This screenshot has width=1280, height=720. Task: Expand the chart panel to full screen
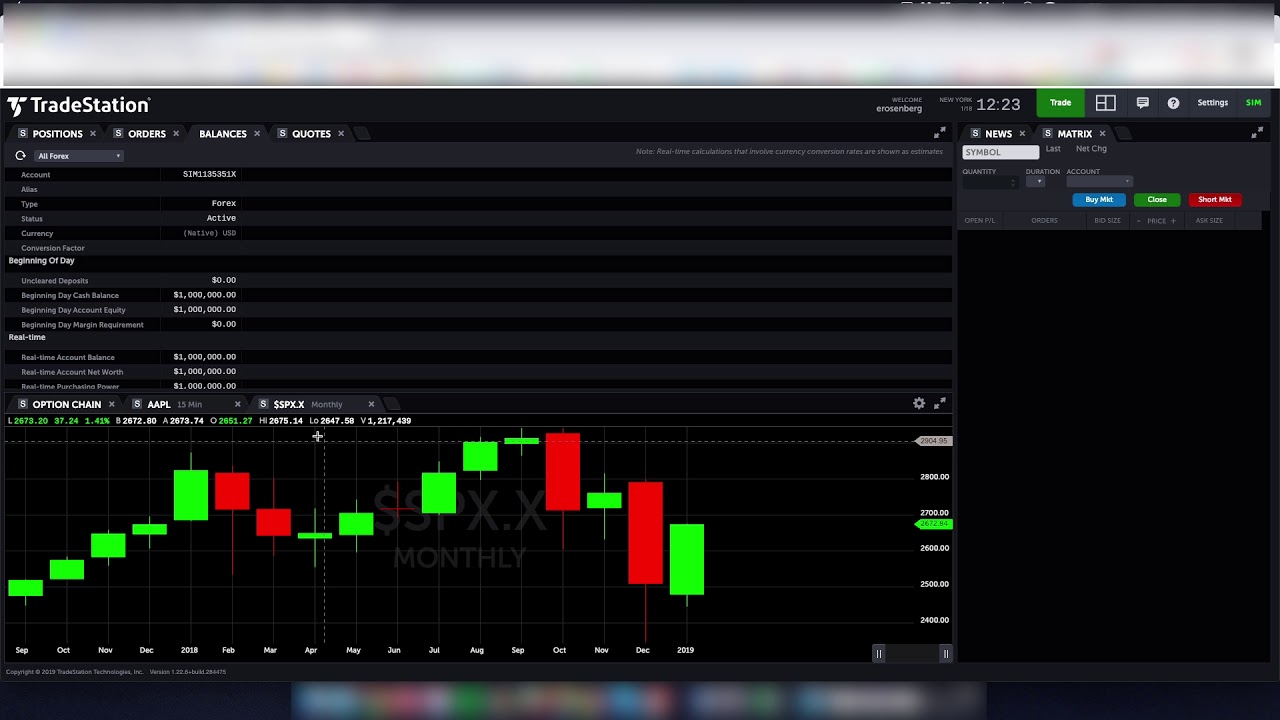point(939,403)
